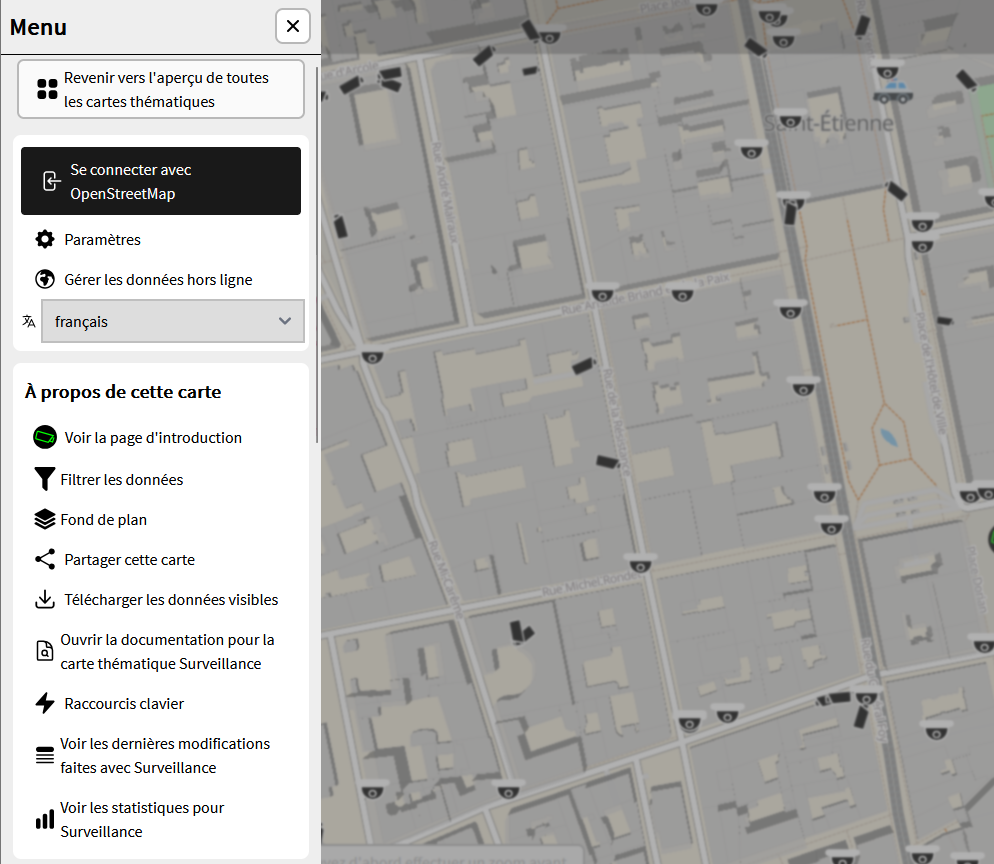
Task: Click the offline data globe icon
Action: (x=45, y=280)
